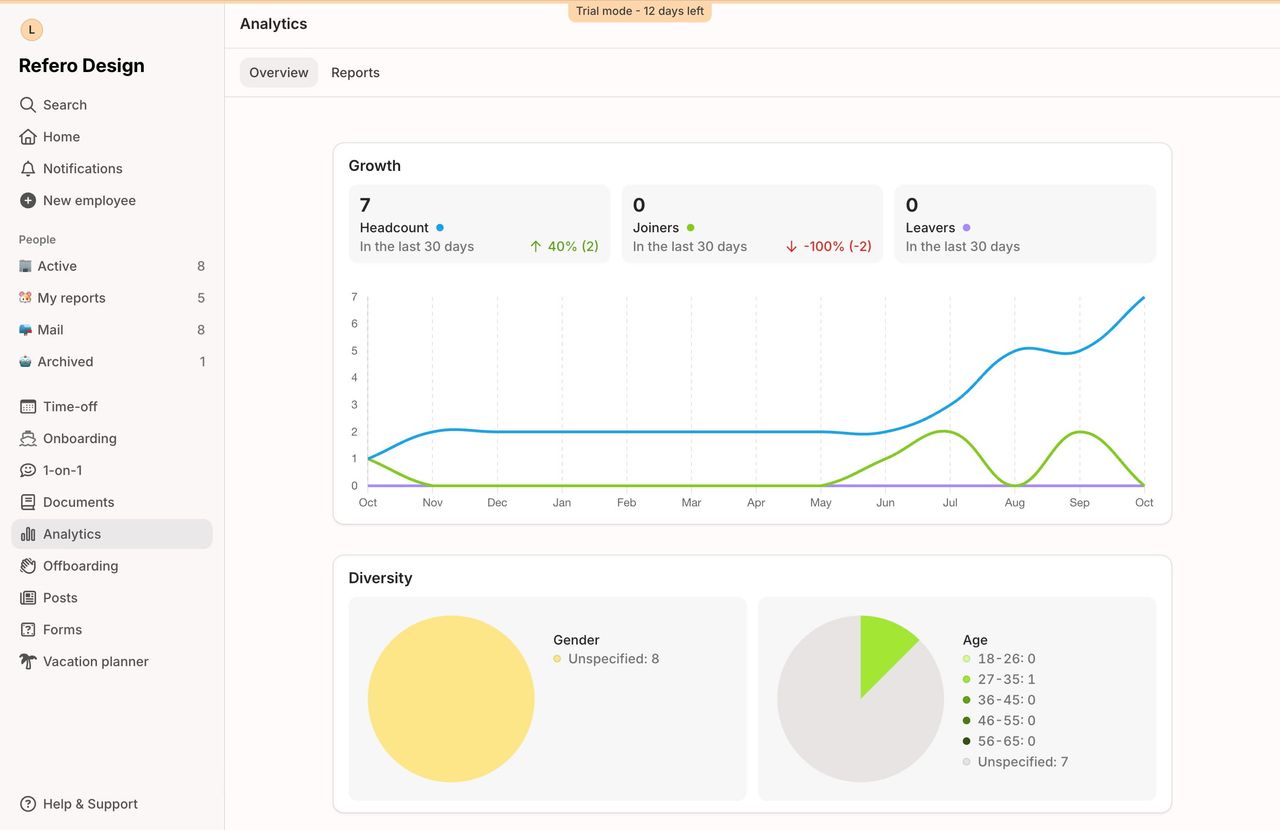
Task: Click the 1-on-1 chat icon
Action: point(28,470)
